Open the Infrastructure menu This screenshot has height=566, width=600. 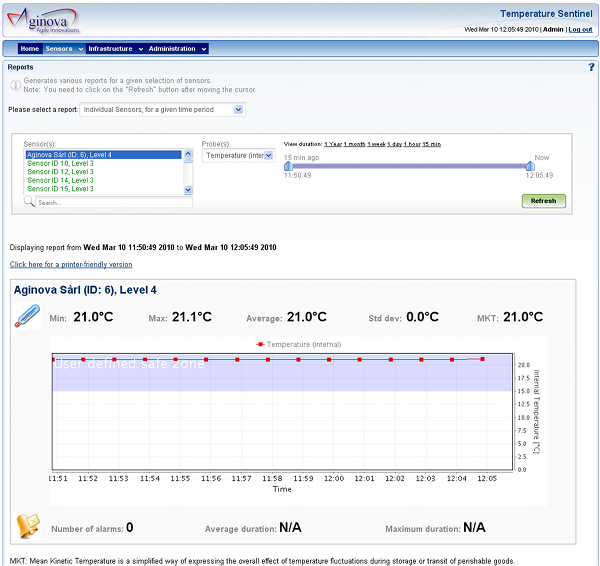pos(114,48)
